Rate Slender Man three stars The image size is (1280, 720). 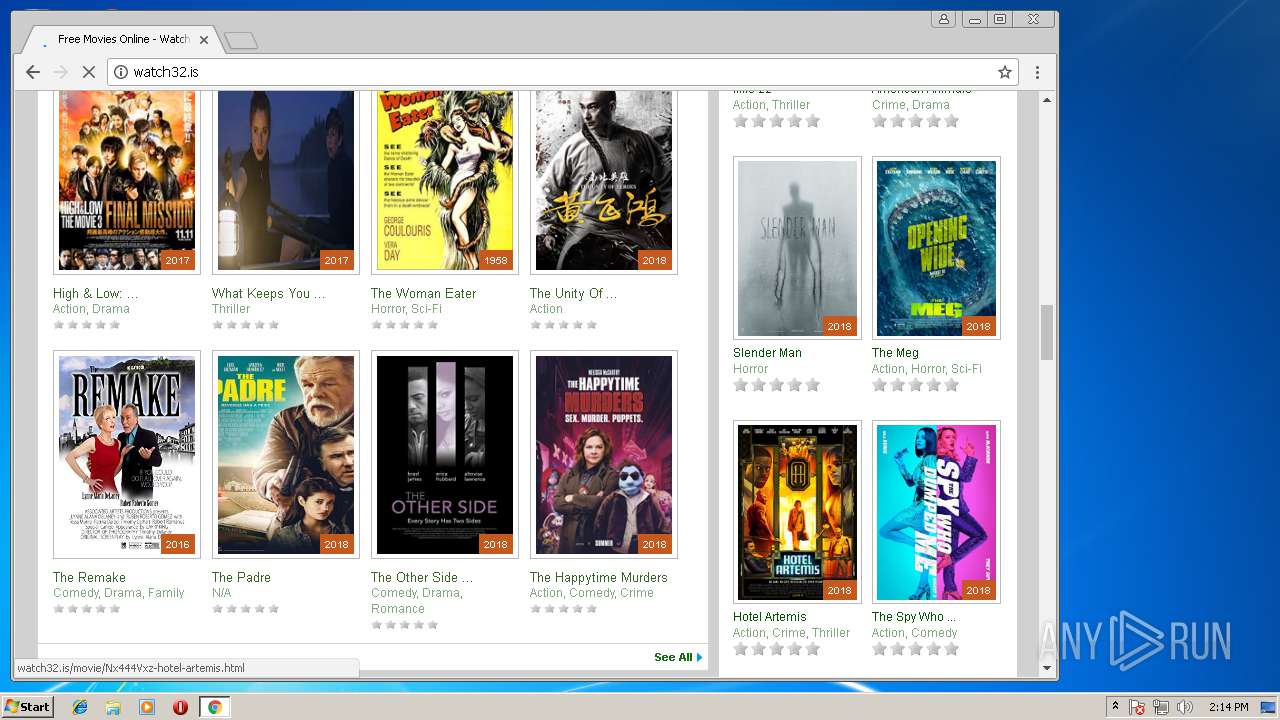[x=776, y=385]
